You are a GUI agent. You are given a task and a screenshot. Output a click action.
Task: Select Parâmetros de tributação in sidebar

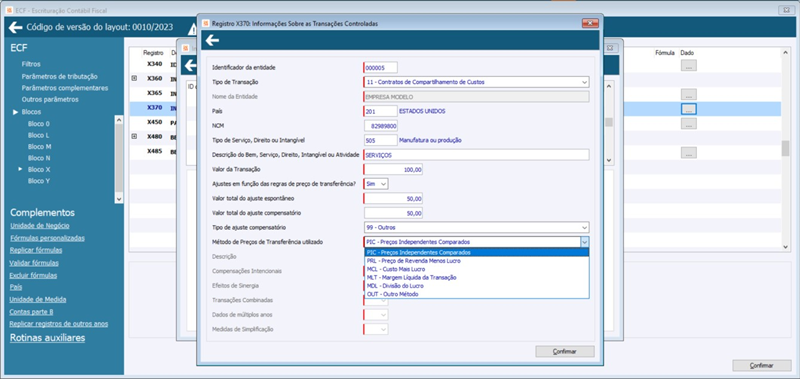click(60, 77)
